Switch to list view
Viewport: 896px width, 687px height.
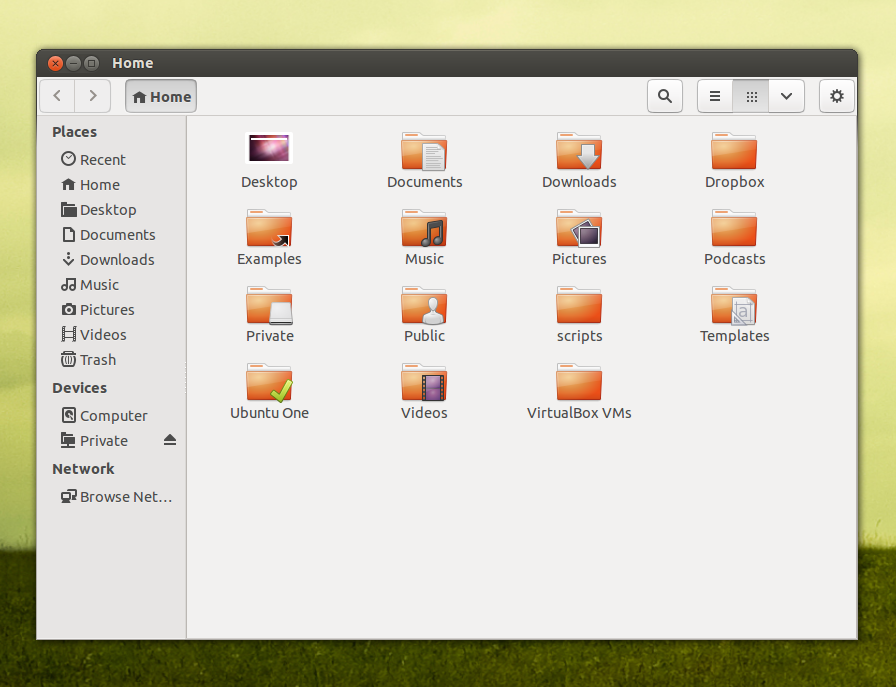715,96
